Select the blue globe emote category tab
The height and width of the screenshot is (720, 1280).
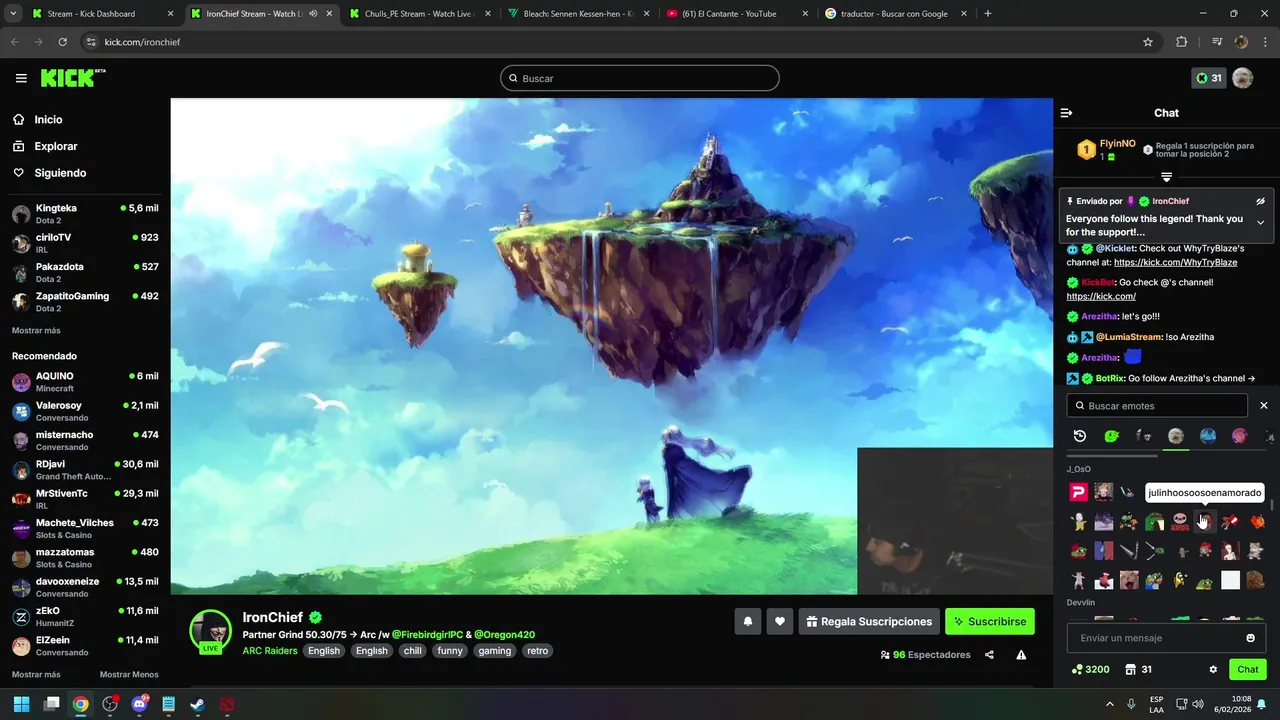click(x=1208, y=436)
